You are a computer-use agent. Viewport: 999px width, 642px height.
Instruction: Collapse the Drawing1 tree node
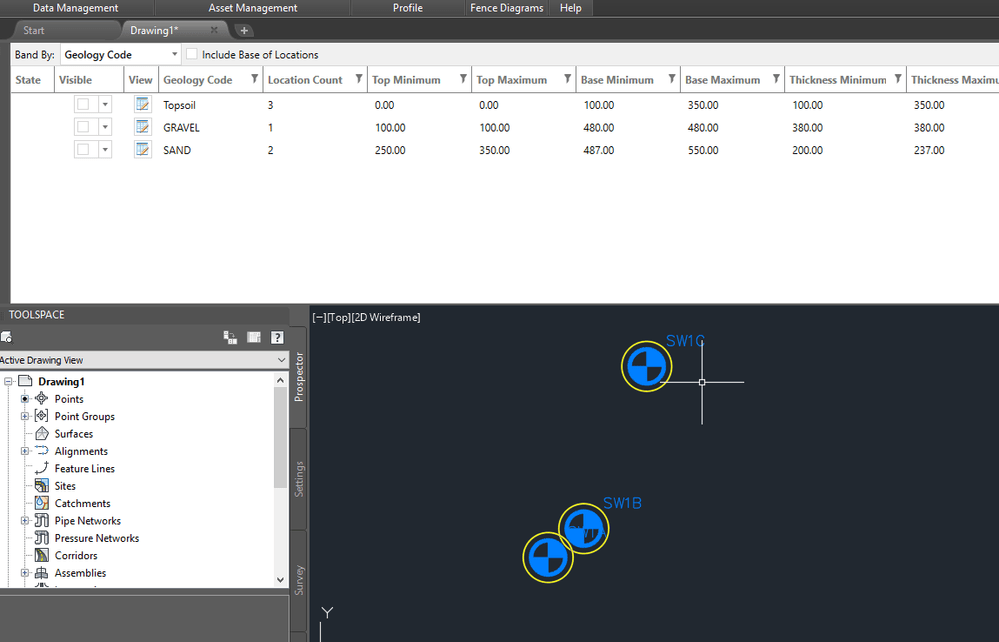point(8,382)
